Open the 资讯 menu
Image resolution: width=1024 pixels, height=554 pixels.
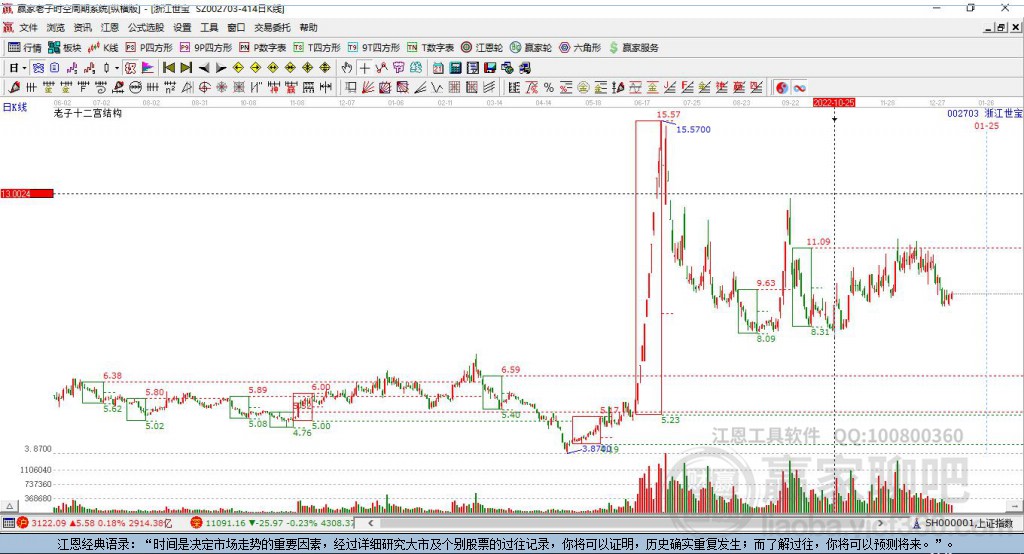coord(82,27)
